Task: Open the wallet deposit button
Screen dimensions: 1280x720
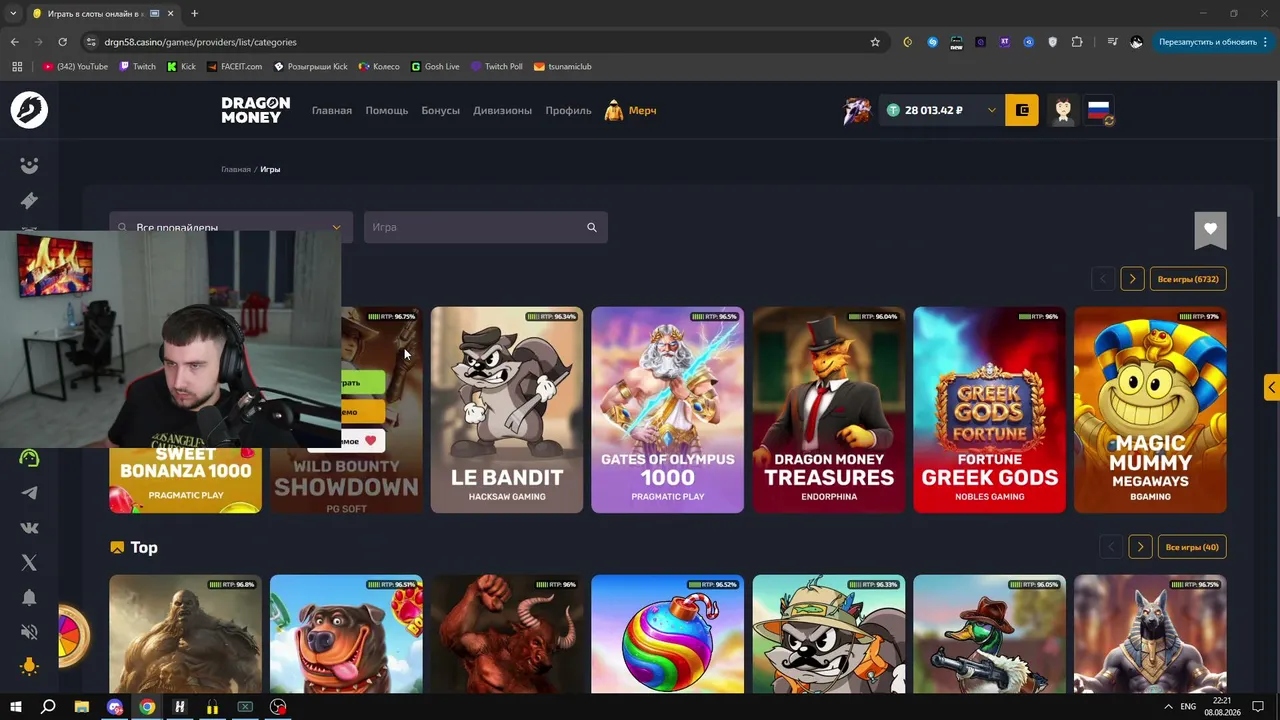Action: pyautogui.click(x=1022, y=110)
